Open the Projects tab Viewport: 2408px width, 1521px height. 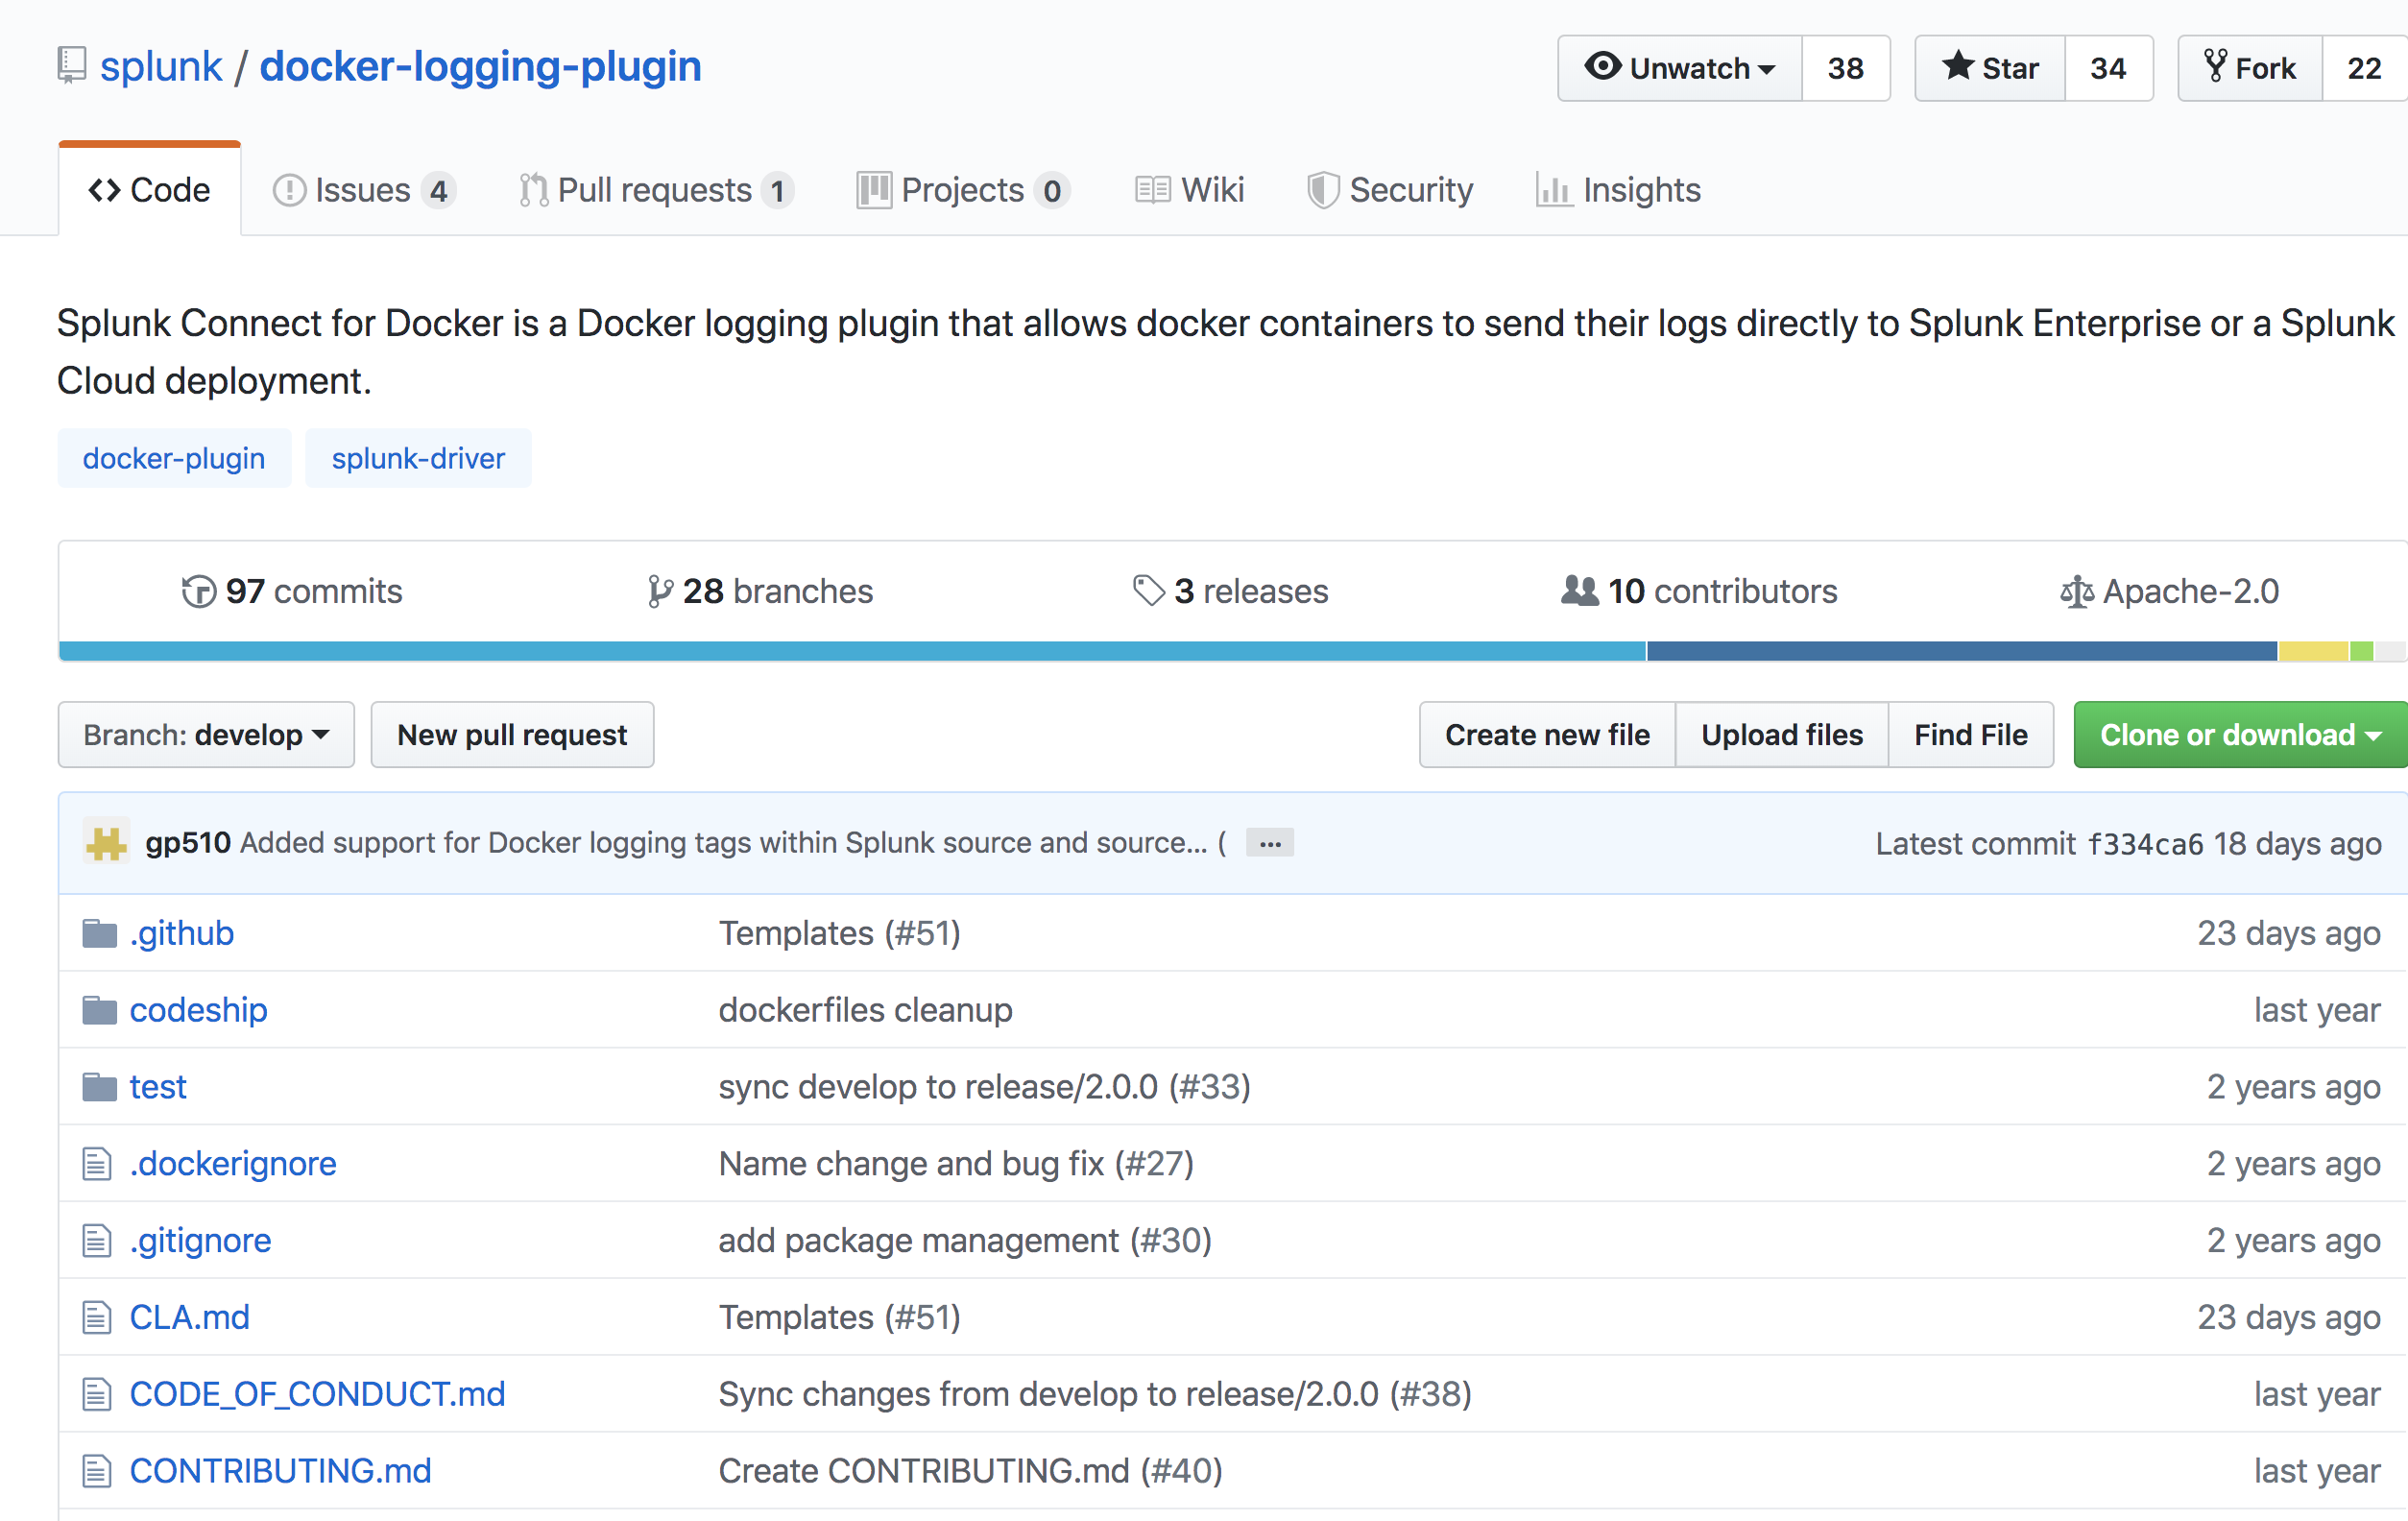coord(964,190)
